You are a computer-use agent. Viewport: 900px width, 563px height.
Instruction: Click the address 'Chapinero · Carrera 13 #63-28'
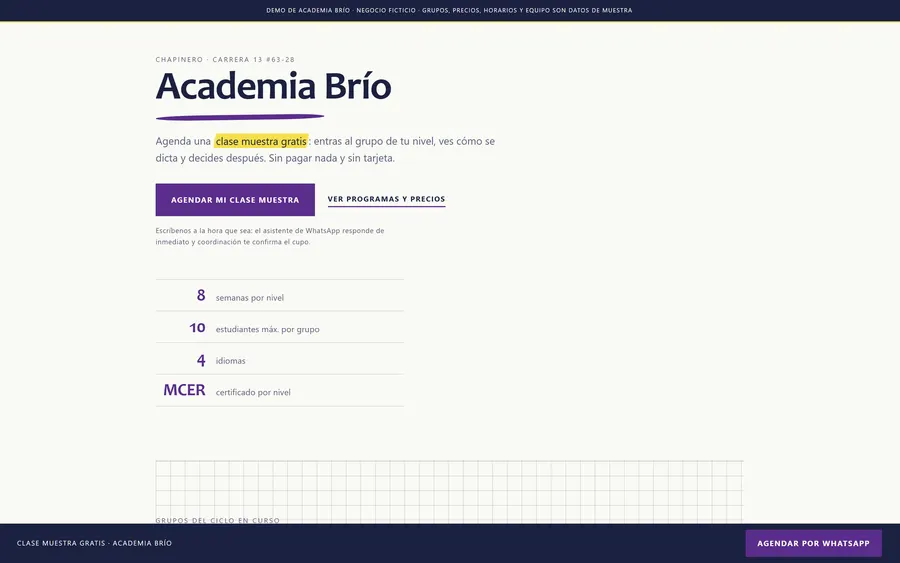pos(225,59)
